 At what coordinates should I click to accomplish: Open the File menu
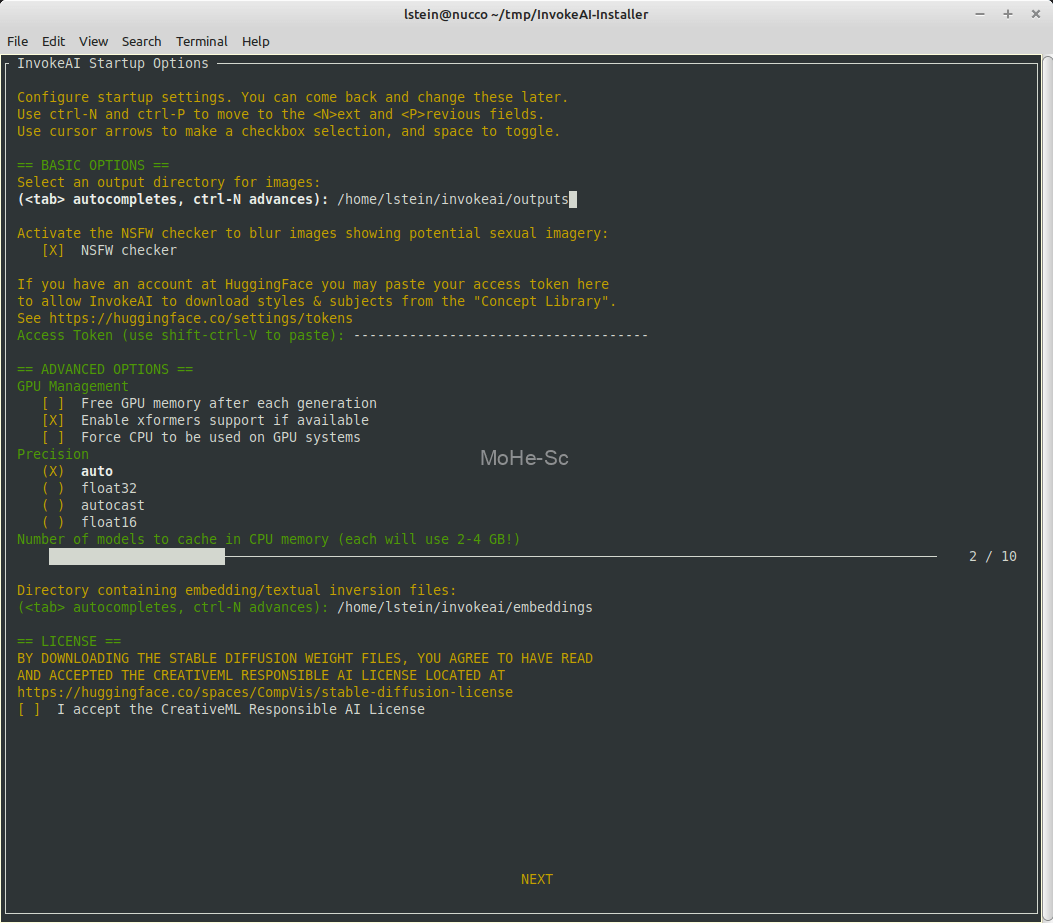17,41
